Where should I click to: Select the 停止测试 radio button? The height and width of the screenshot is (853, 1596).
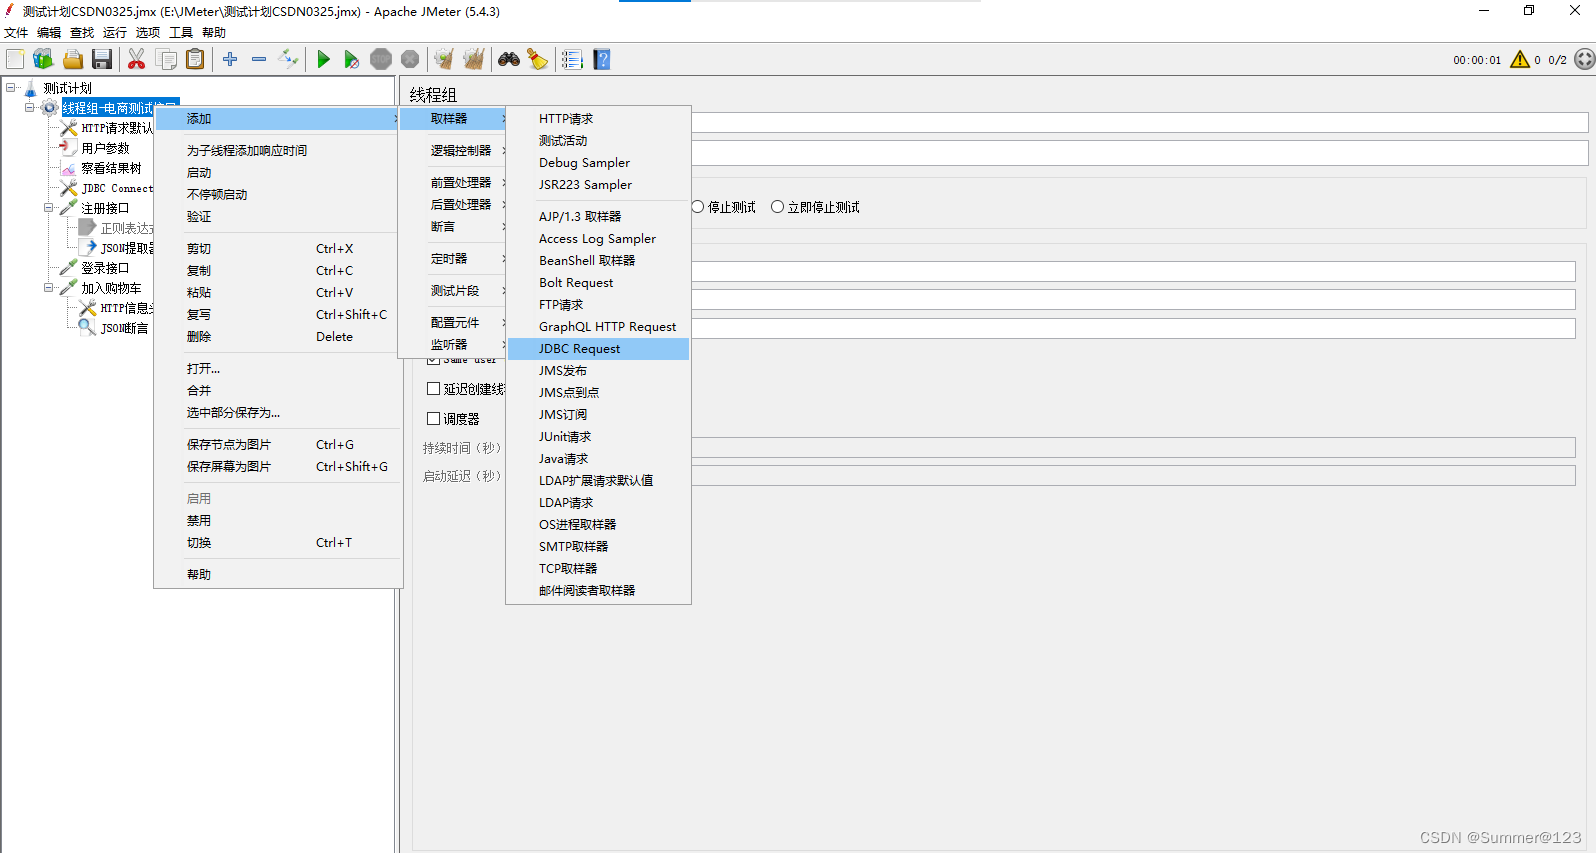698,207
